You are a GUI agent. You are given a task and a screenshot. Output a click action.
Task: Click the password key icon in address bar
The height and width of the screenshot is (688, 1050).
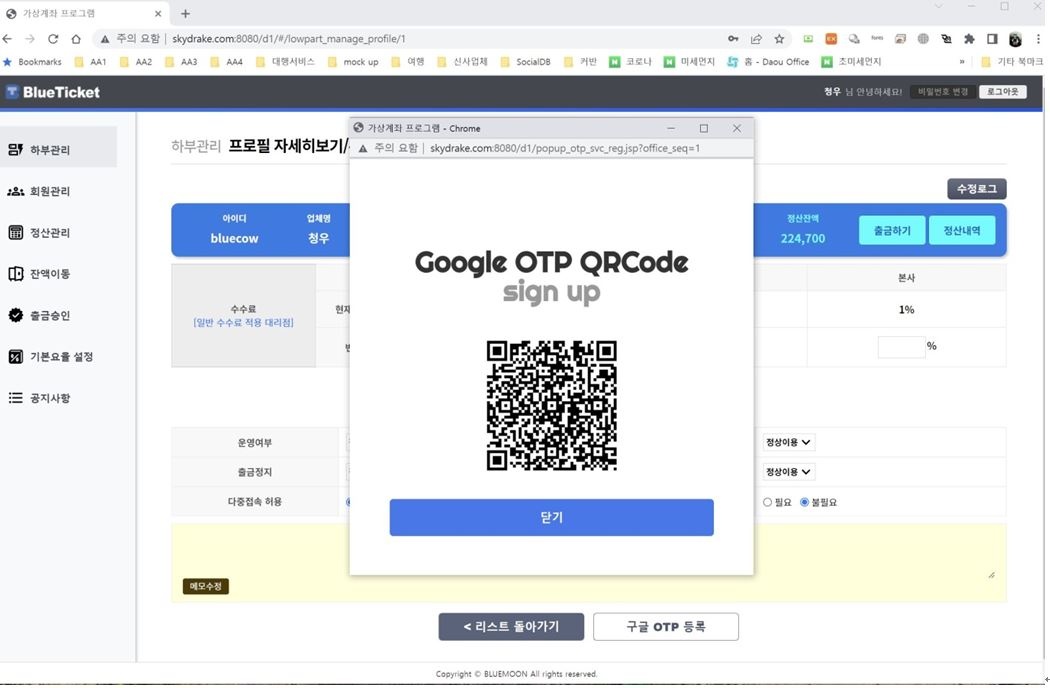point(733,39)
